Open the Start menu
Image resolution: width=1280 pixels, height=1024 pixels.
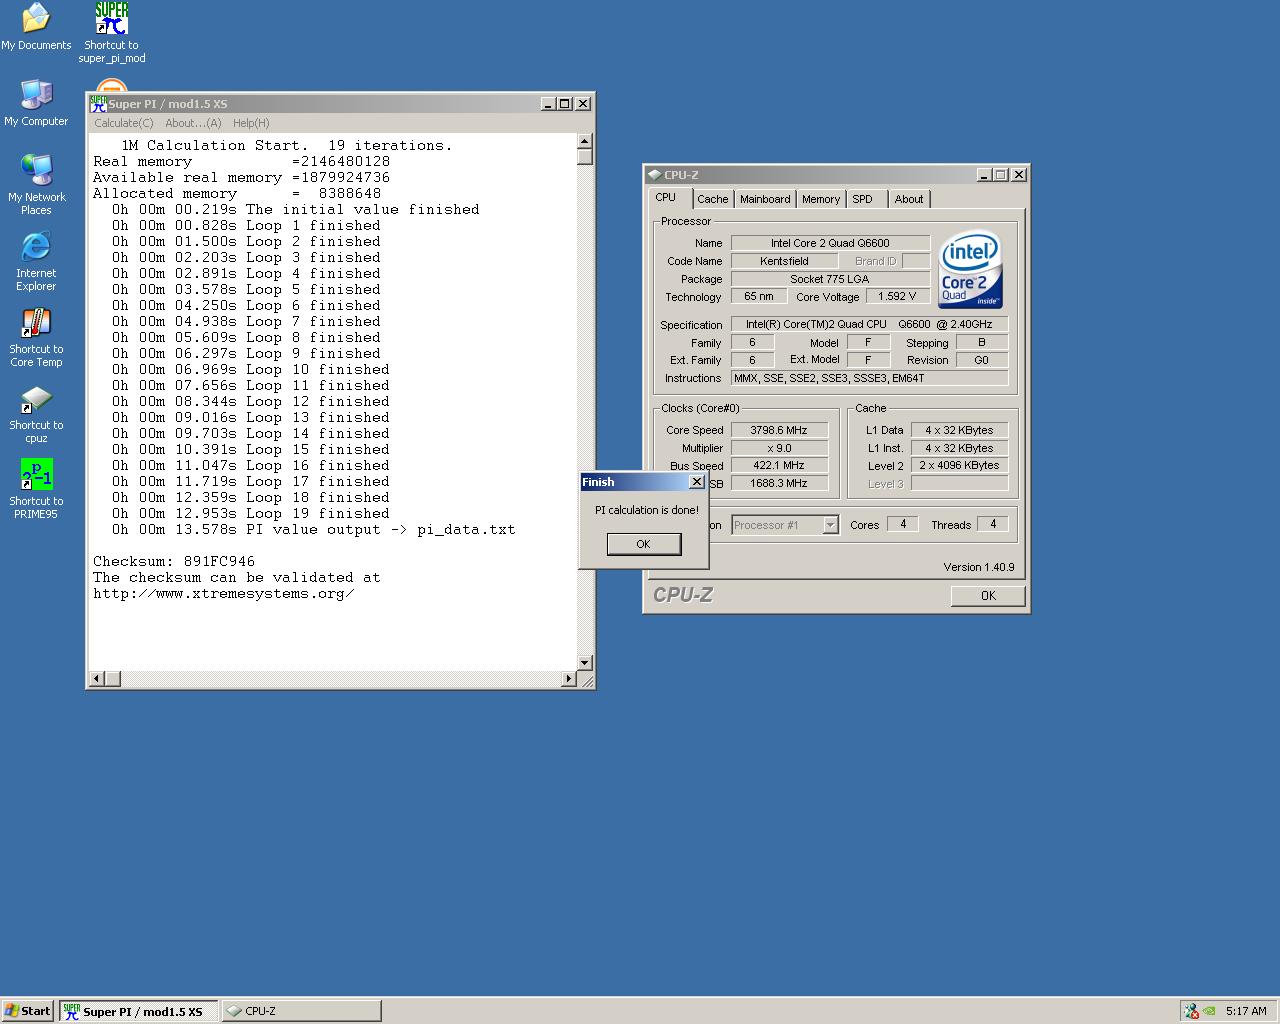pyautogui.click(x=28, y=1011)
